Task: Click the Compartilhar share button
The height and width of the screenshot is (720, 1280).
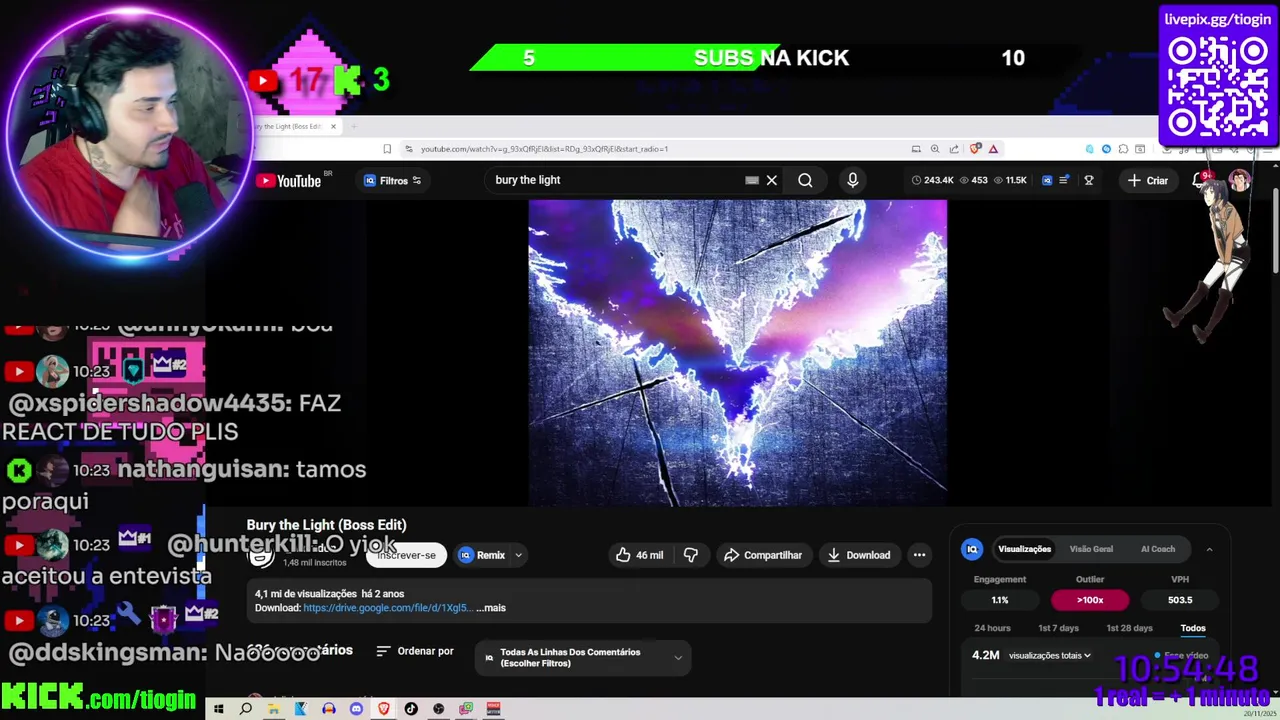Action: coord(763,555)
